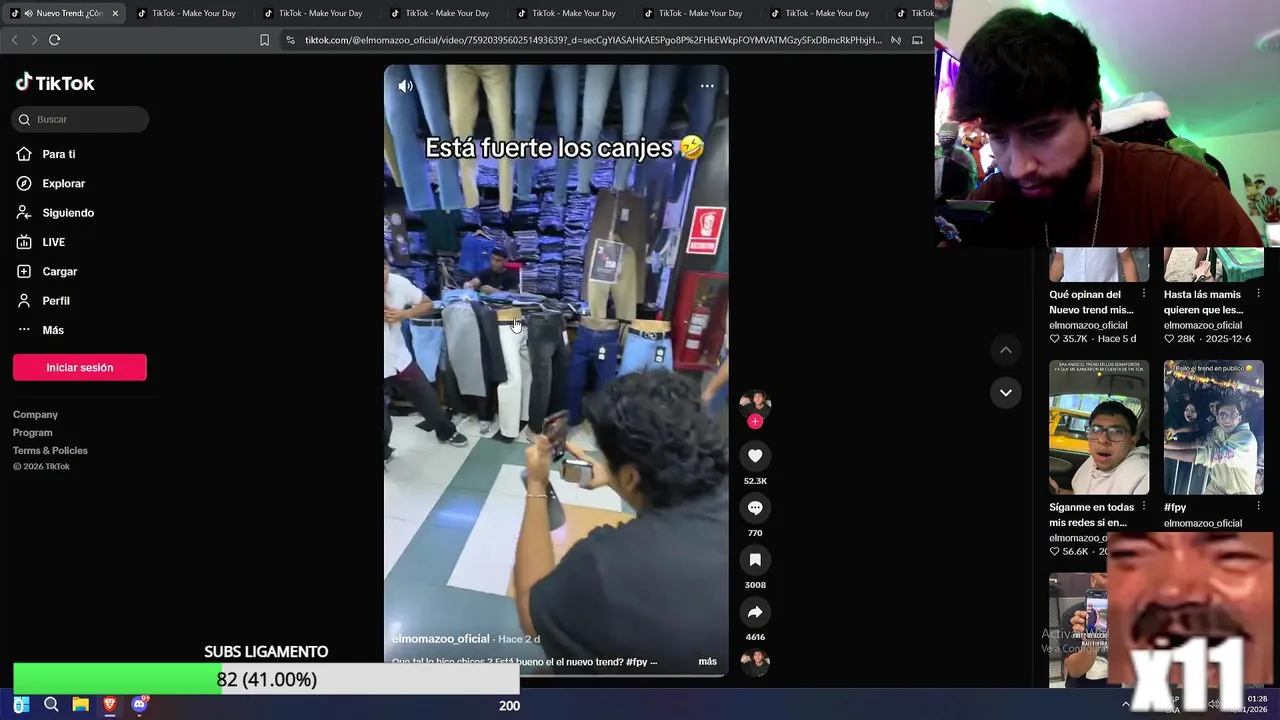The height and width of the screenshot is (720, 1280).
Task: Save video using the bookmark icon
Action: (x=755, y=560)
